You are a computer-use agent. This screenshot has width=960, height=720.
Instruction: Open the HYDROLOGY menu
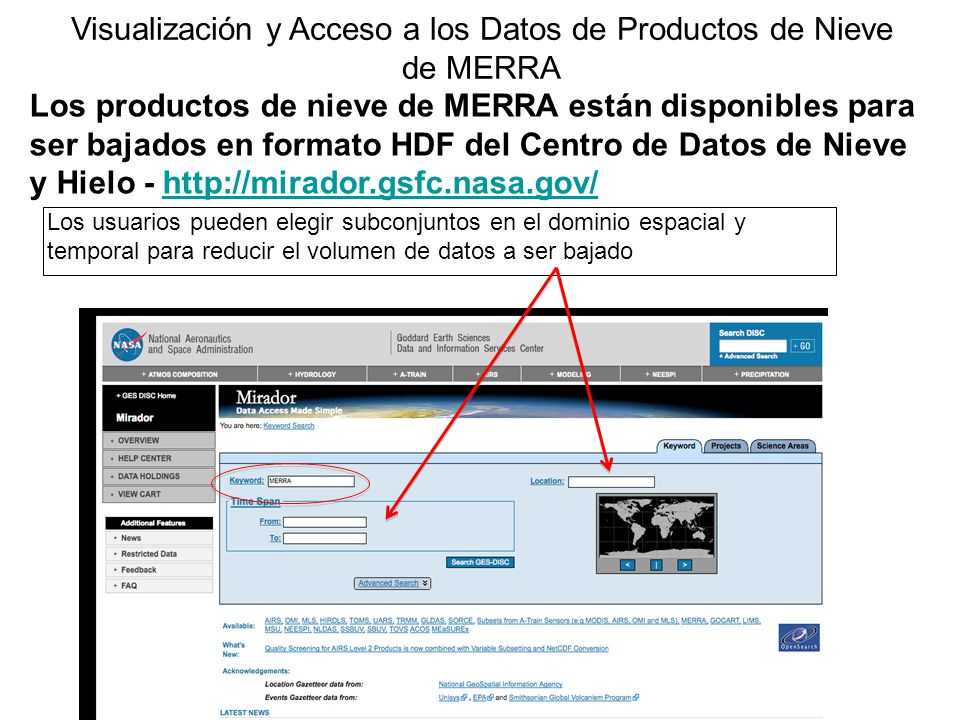point(312,374)
